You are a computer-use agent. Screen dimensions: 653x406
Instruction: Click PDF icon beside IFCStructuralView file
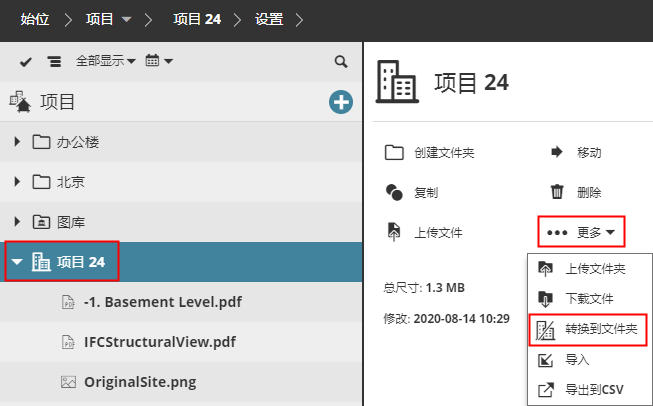coord(68,342)
